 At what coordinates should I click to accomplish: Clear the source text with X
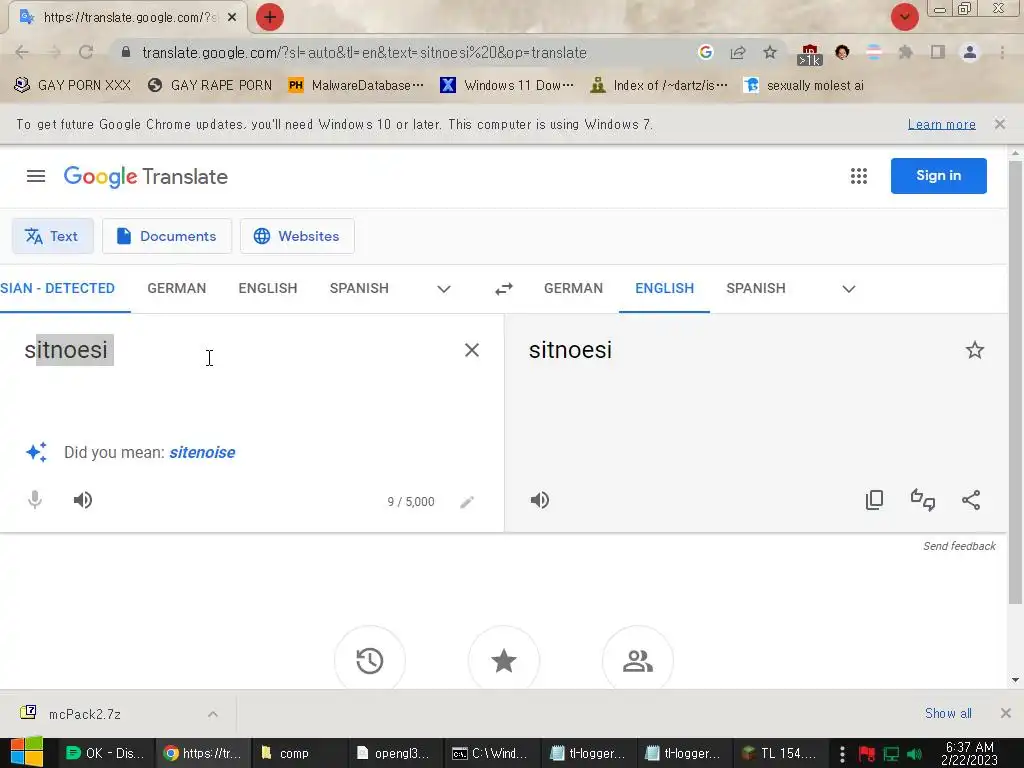[472, 350]
